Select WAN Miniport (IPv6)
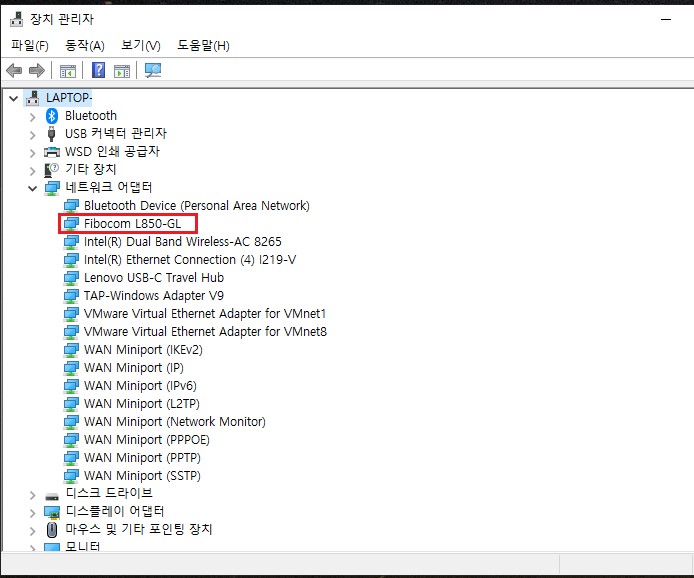Screen dimensions: 694x578 [x=140, y=386]
